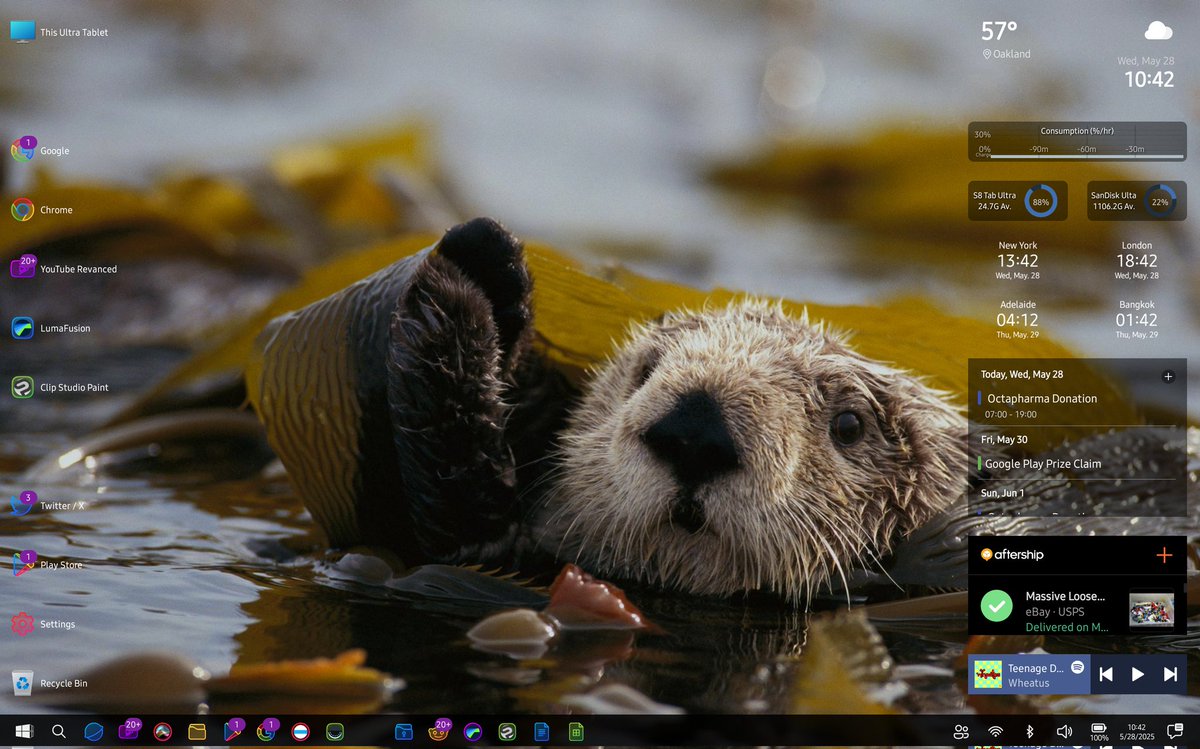Open This Ultra Tablet desktop icon
This screenshot has height=749, width=1200.
point(59,32)
